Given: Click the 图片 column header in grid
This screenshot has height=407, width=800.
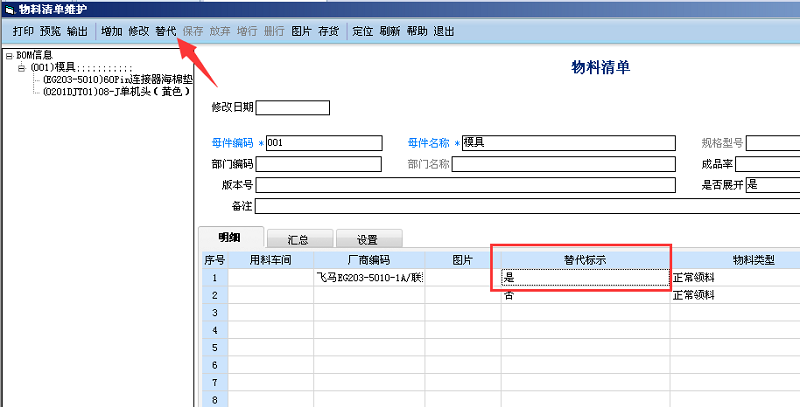Looking at the screenshot, I should [x=463, y=260].
